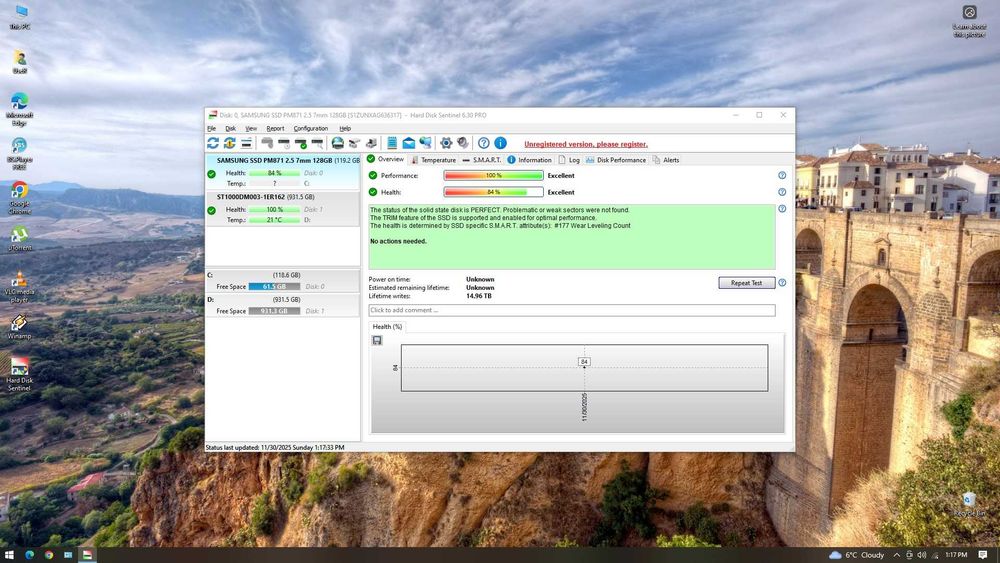Click the network computers toolbar icon
1000x563 pixels.
[x=425, y=143]
